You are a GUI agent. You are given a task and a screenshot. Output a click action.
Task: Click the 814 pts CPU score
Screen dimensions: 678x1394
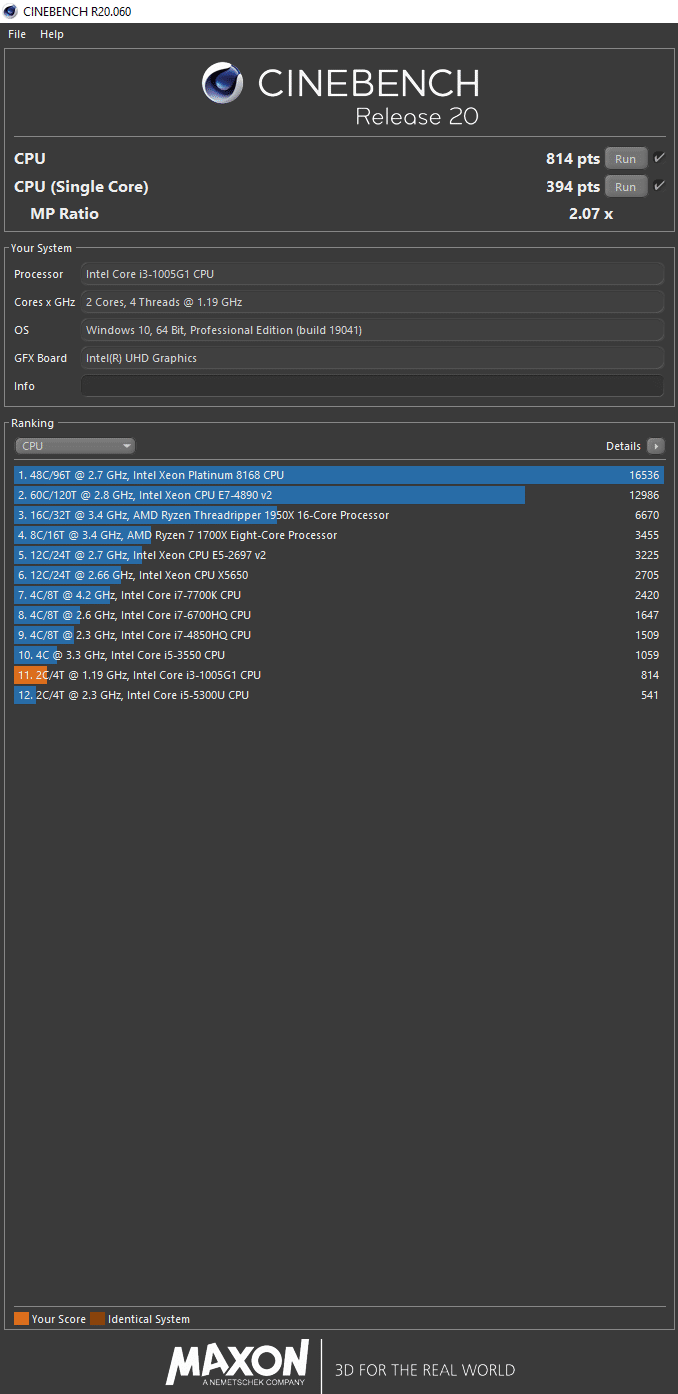point(573,159)
